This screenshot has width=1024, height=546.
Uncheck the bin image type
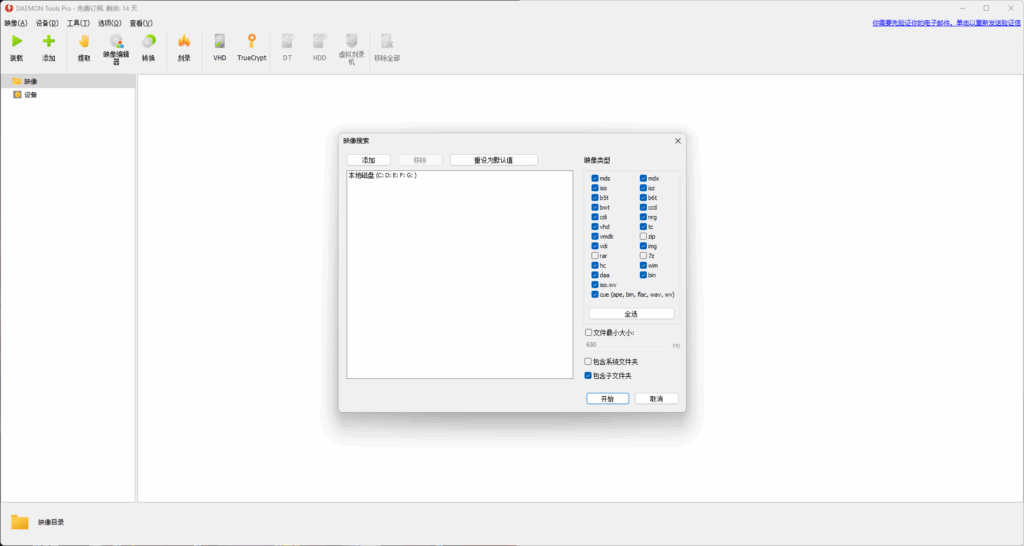coord(643,276)
